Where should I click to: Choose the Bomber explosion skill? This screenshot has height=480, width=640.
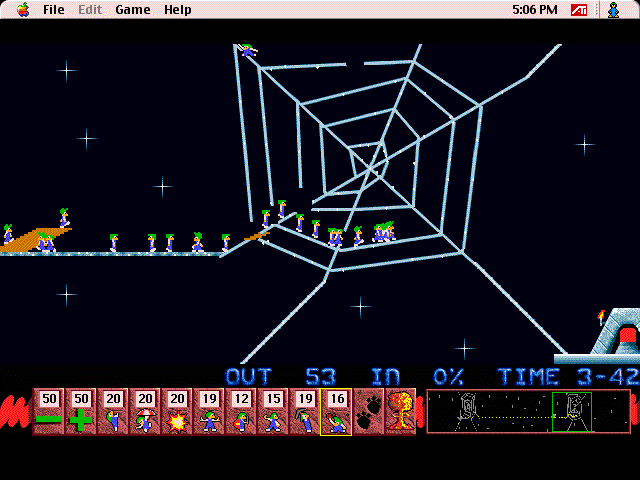(177, 412)
